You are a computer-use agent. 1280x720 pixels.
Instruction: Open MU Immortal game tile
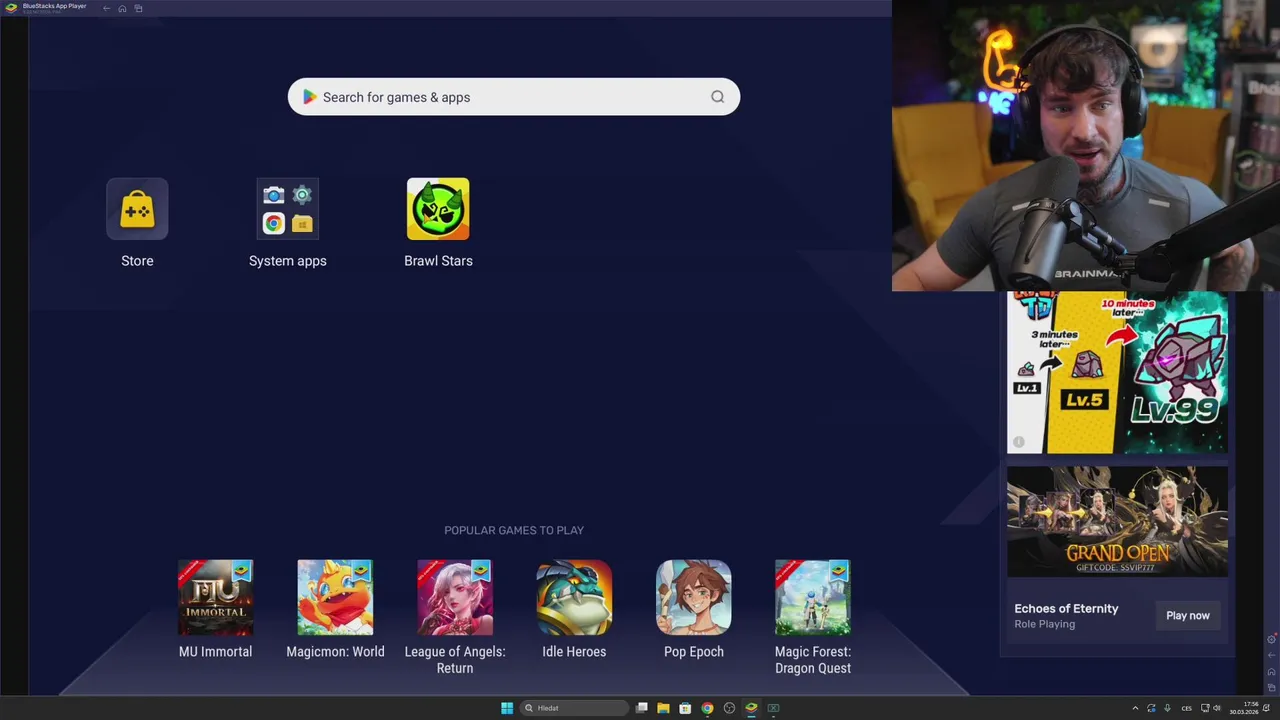click(x=216, y=598)
